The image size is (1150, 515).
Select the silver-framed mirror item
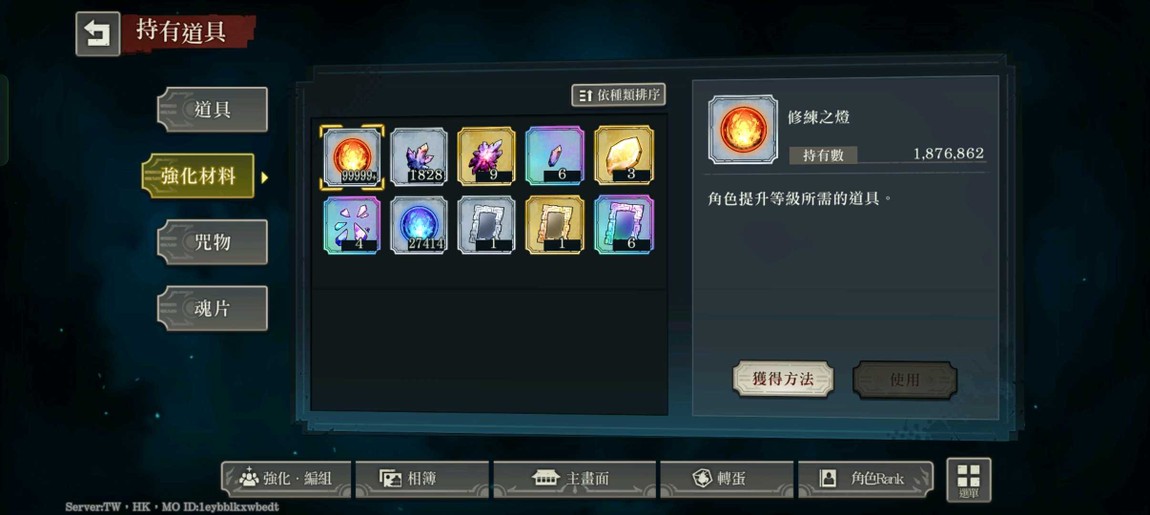[486, 224]
